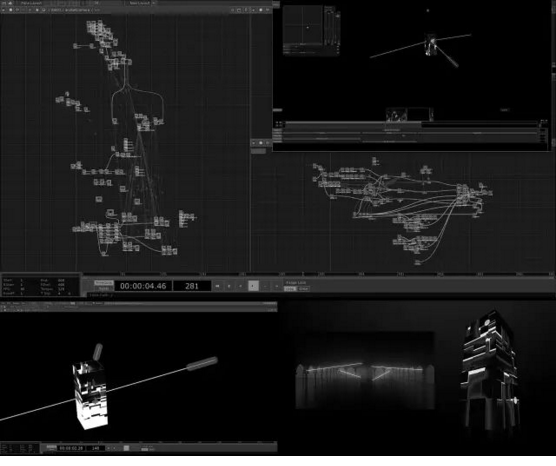Switch the time display to TimeCode mode
This screenshot has width=556, height=466.
coord(104,283)
